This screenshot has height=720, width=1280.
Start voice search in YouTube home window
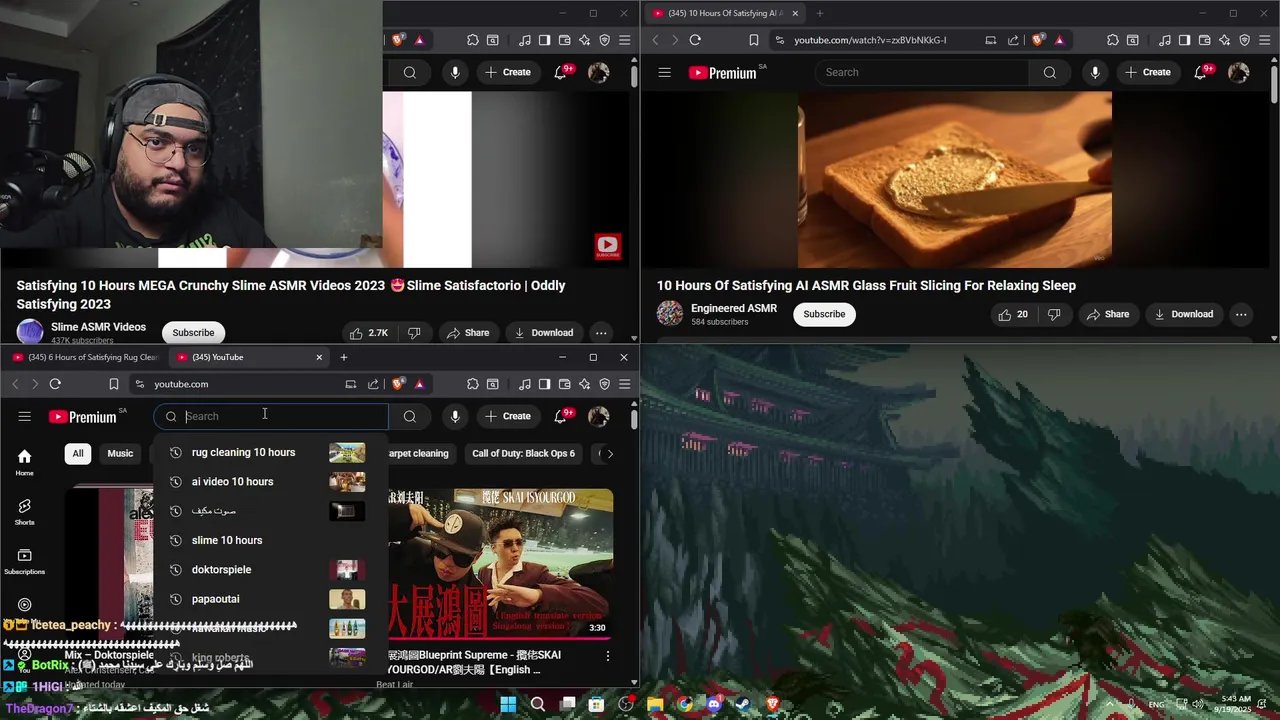tap(455, 416)
